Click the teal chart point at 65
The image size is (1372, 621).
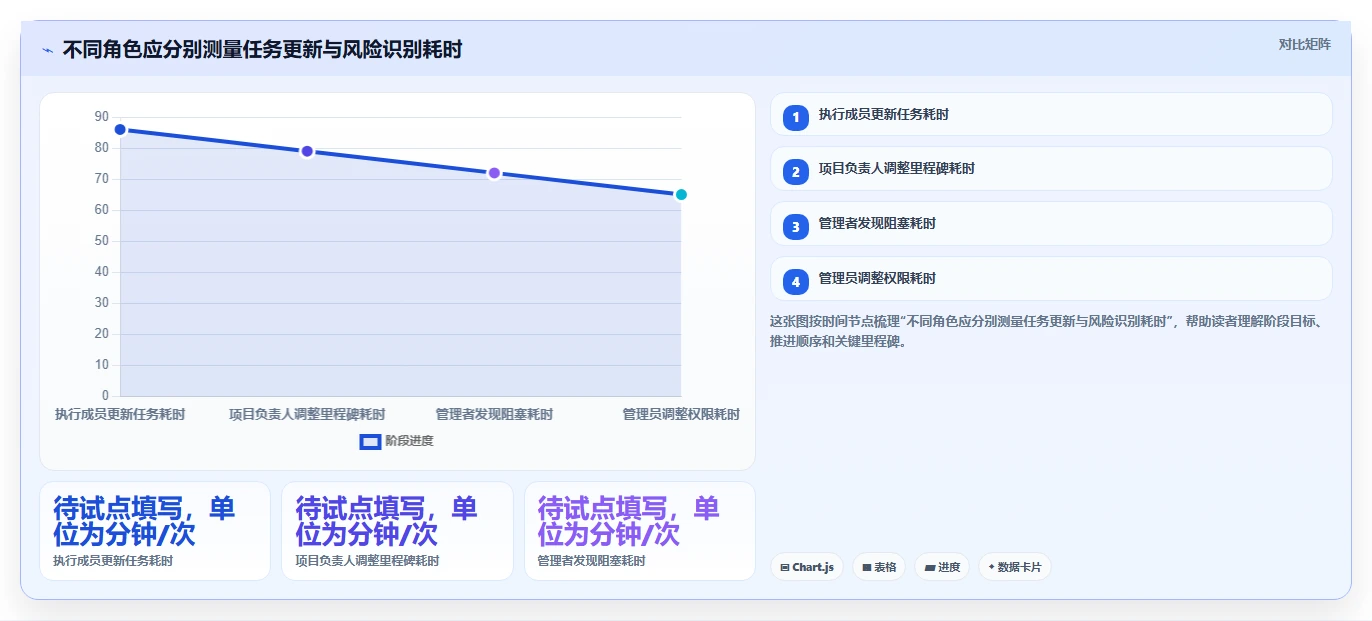681,194
